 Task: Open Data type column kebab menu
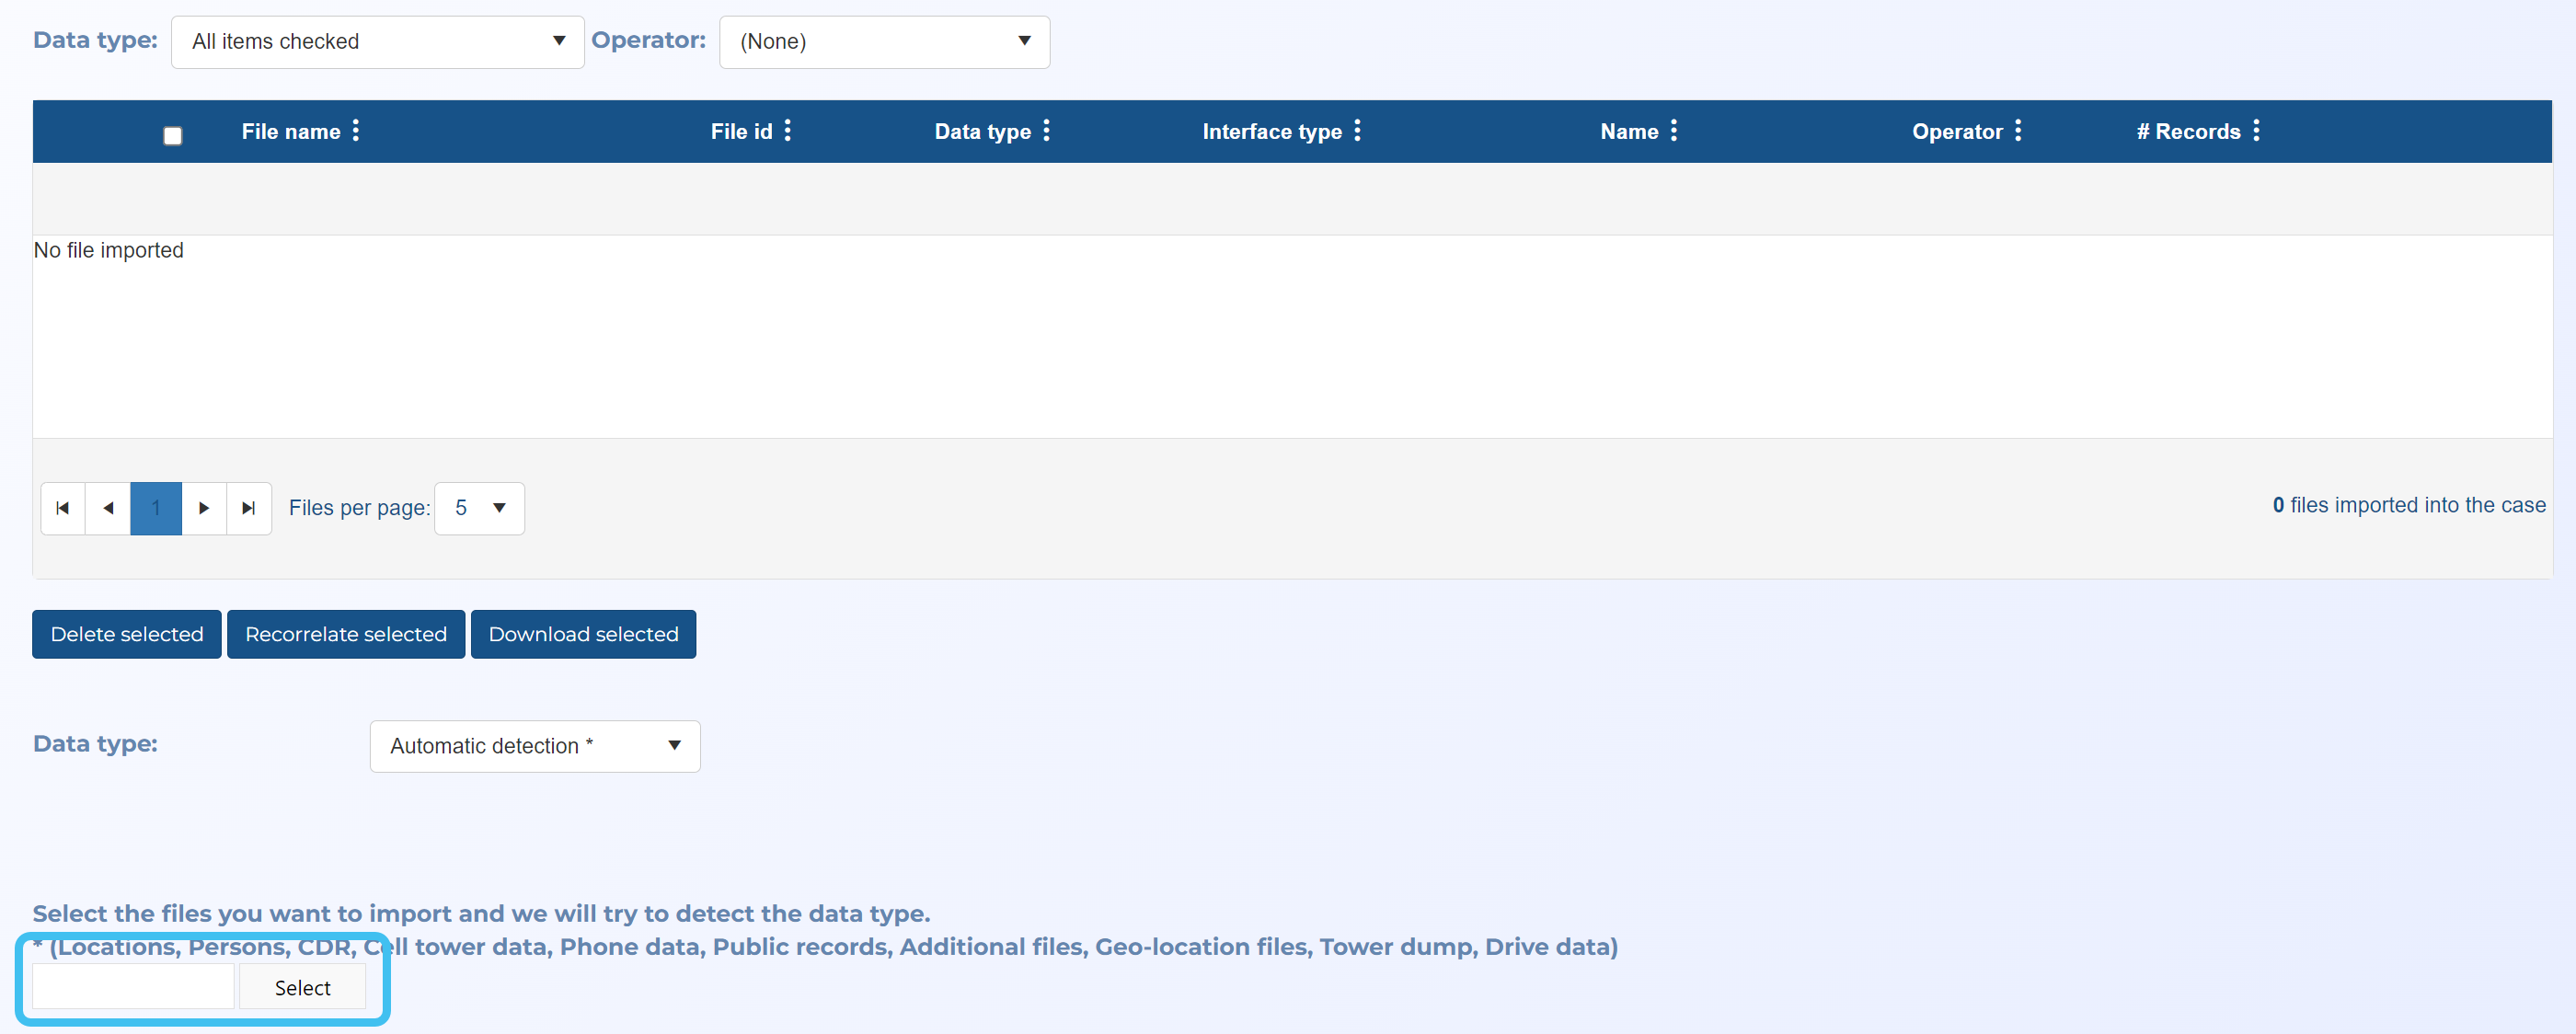pos(1046,131)
